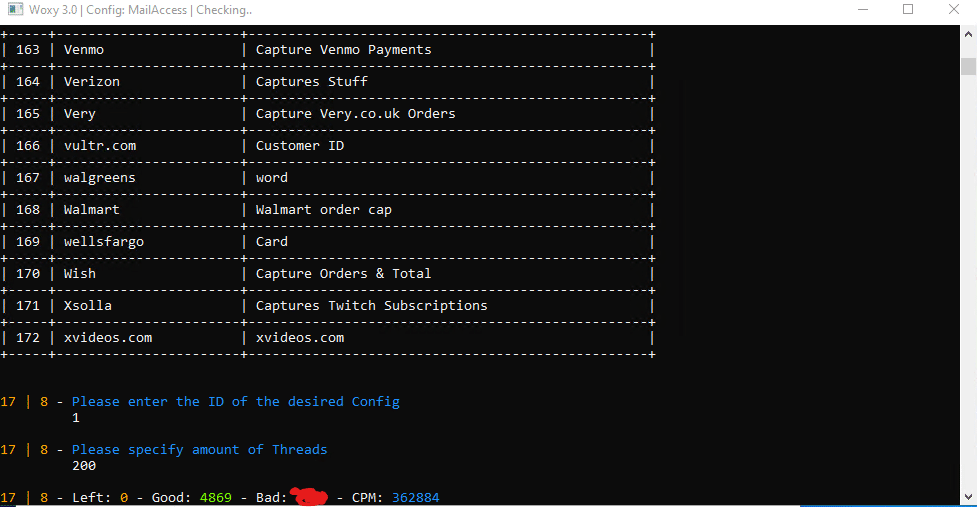Click the 'Venmo' name cell
977x507 pixels.
click(x=83, y=50)
